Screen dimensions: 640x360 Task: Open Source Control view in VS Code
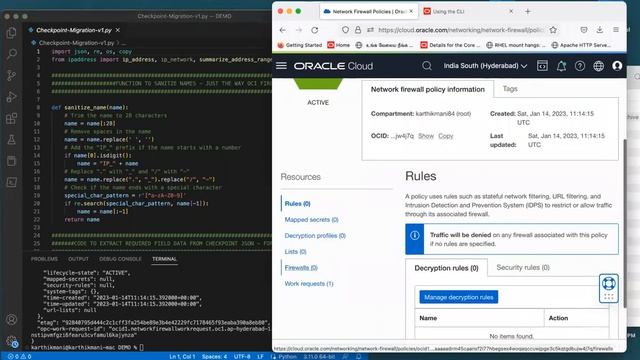(x=11, y=75)
